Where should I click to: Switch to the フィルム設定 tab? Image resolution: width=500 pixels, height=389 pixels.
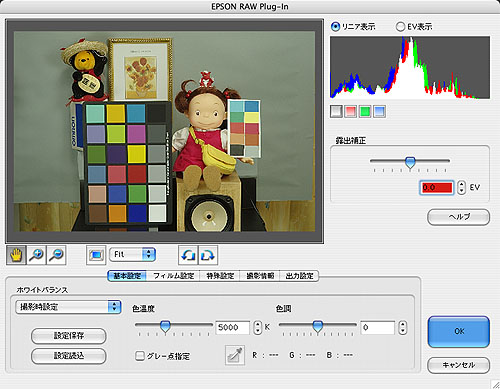(x=173, y=276)
